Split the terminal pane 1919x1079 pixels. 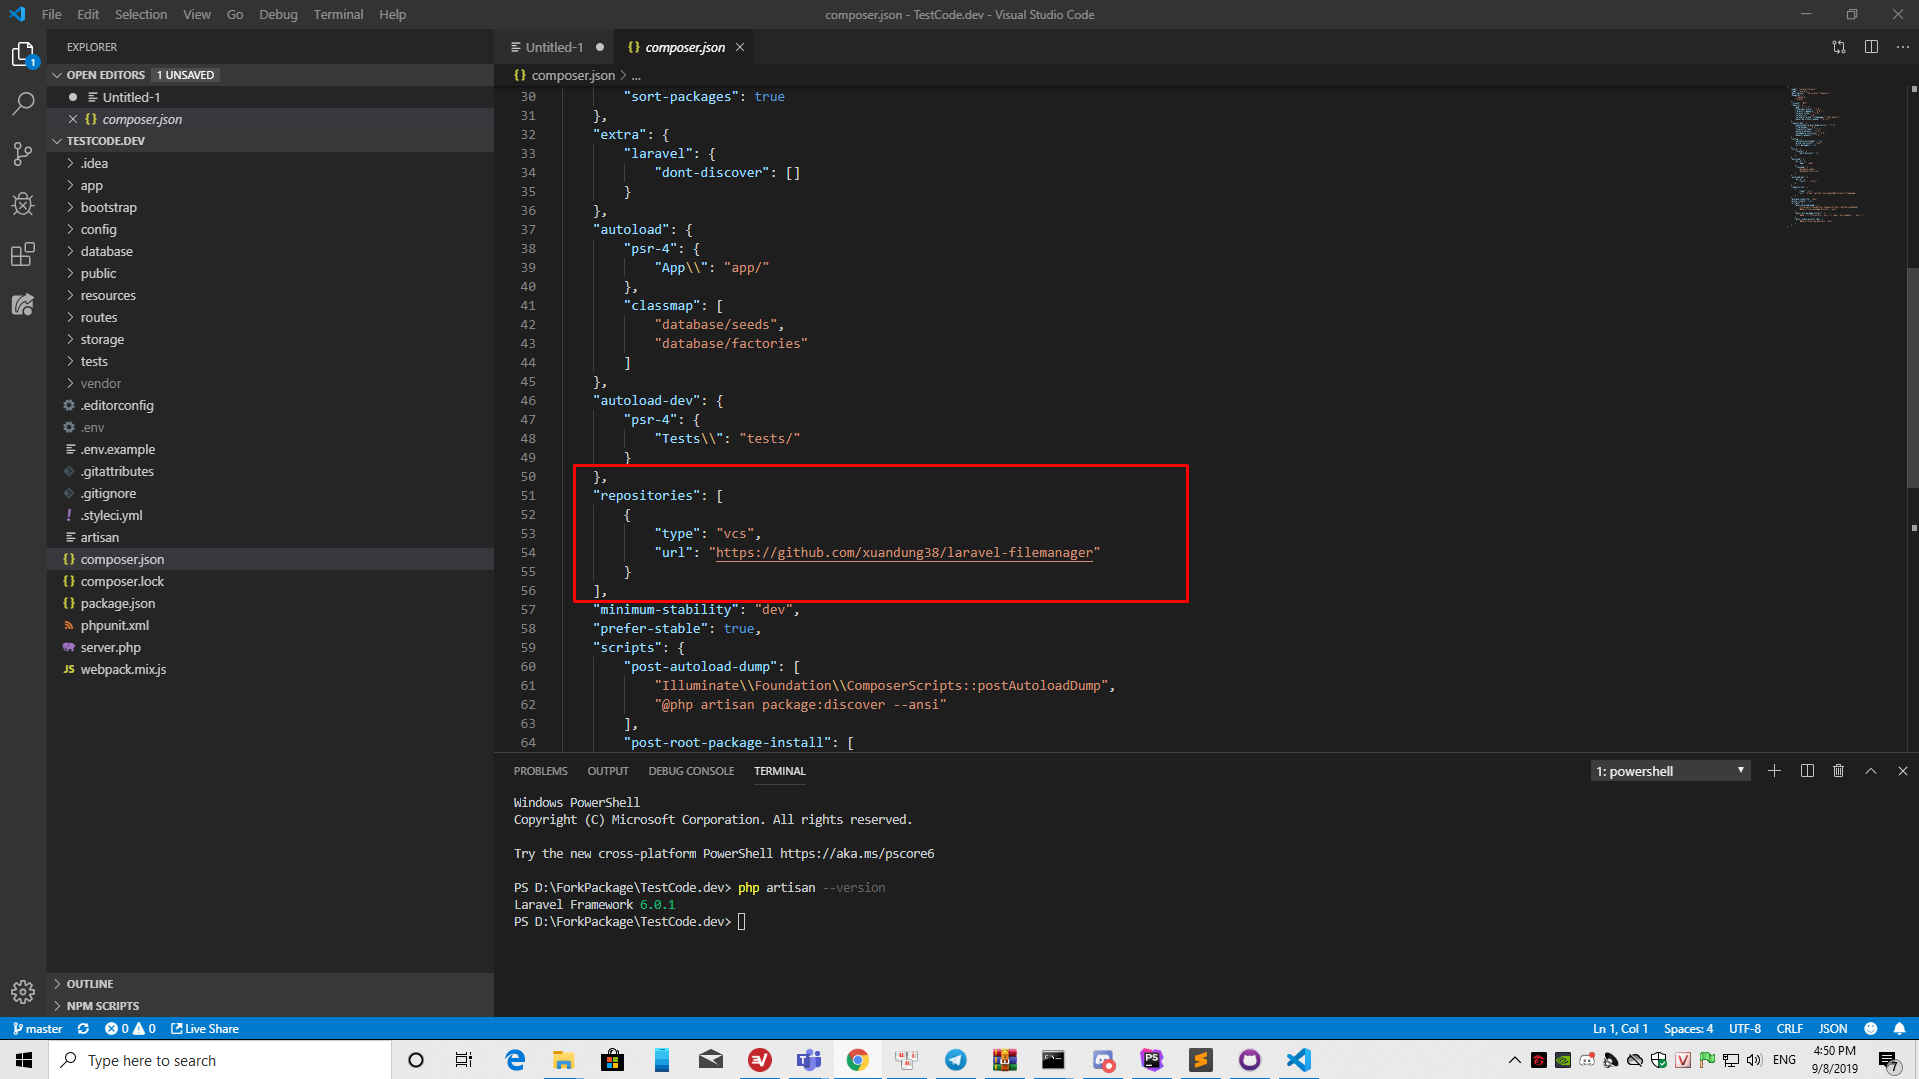point(1807,771)
